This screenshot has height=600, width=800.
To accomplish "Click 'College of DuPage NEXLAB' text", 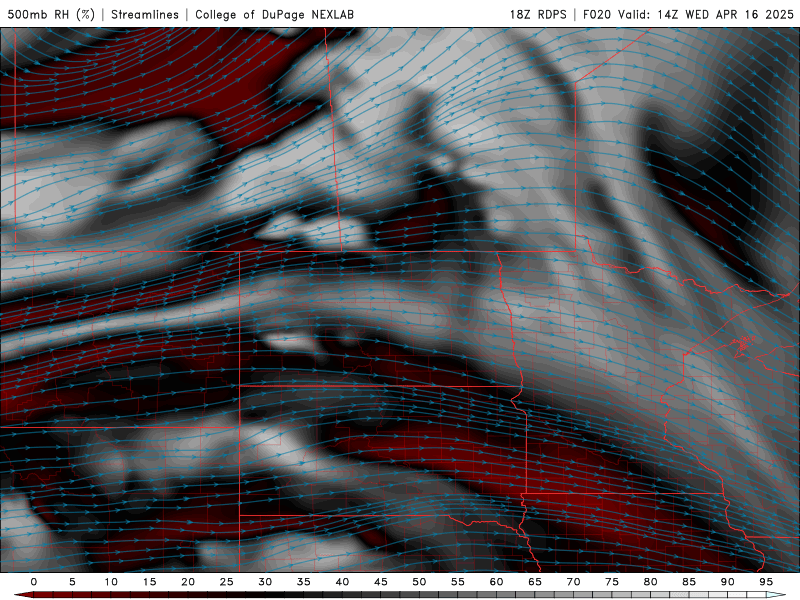I will tap(274, 14).
